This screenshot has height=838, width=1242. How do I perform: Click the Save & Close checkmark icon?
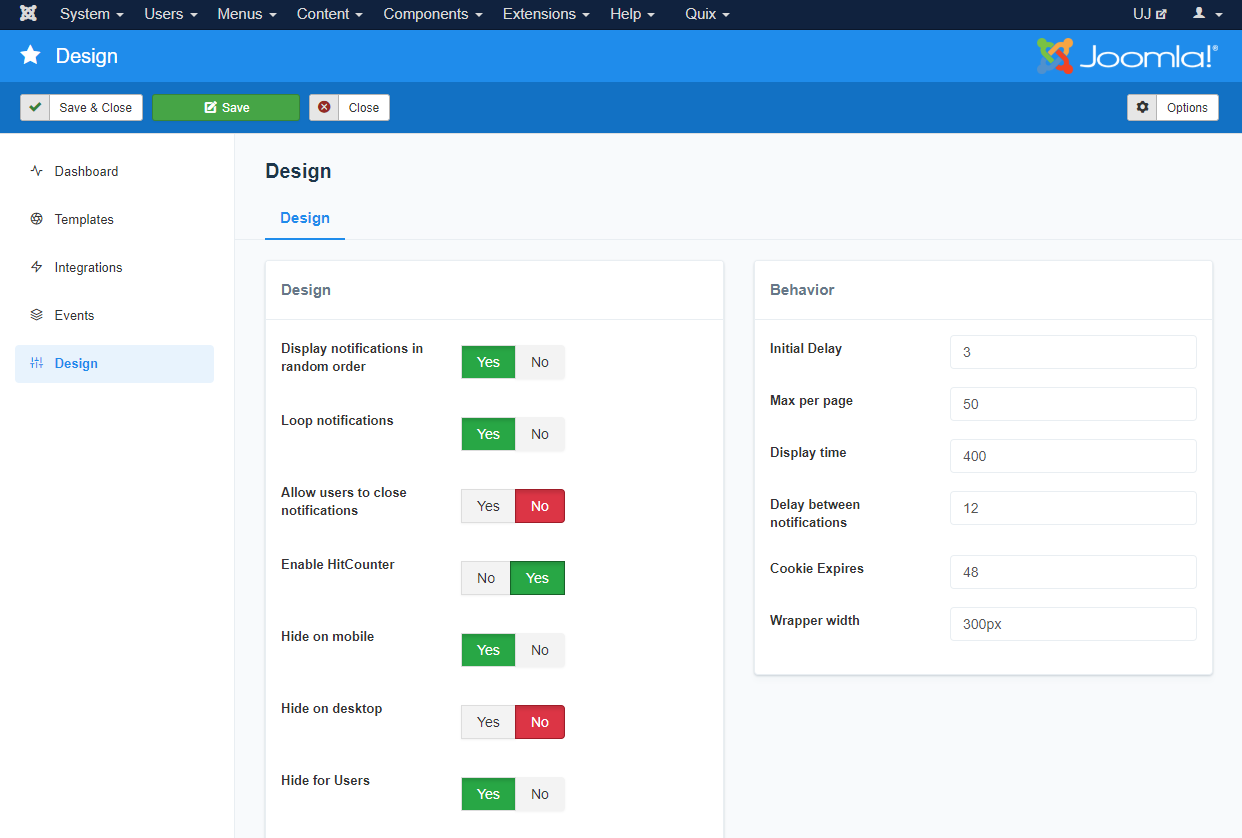pos(35,107)
